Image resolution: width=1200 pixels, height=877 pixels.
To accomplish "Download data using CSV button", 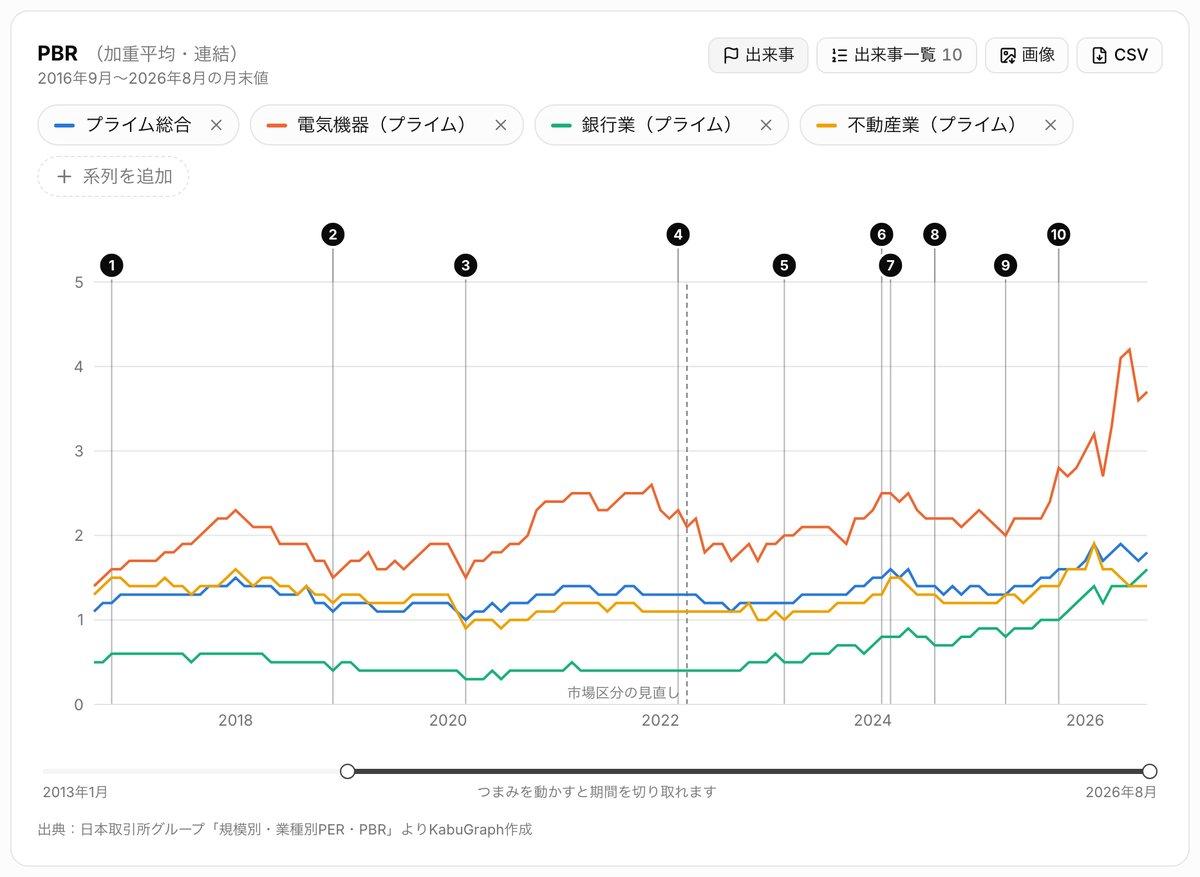I will tap(1119, 55).
